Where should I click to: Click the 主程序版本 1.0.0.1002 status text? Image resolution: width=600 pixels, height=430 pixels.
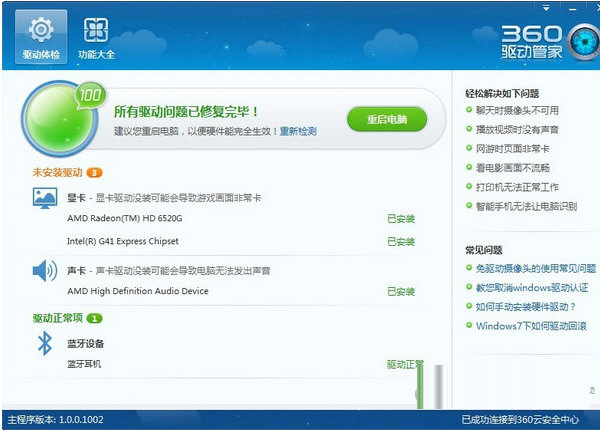pos(55,420)
